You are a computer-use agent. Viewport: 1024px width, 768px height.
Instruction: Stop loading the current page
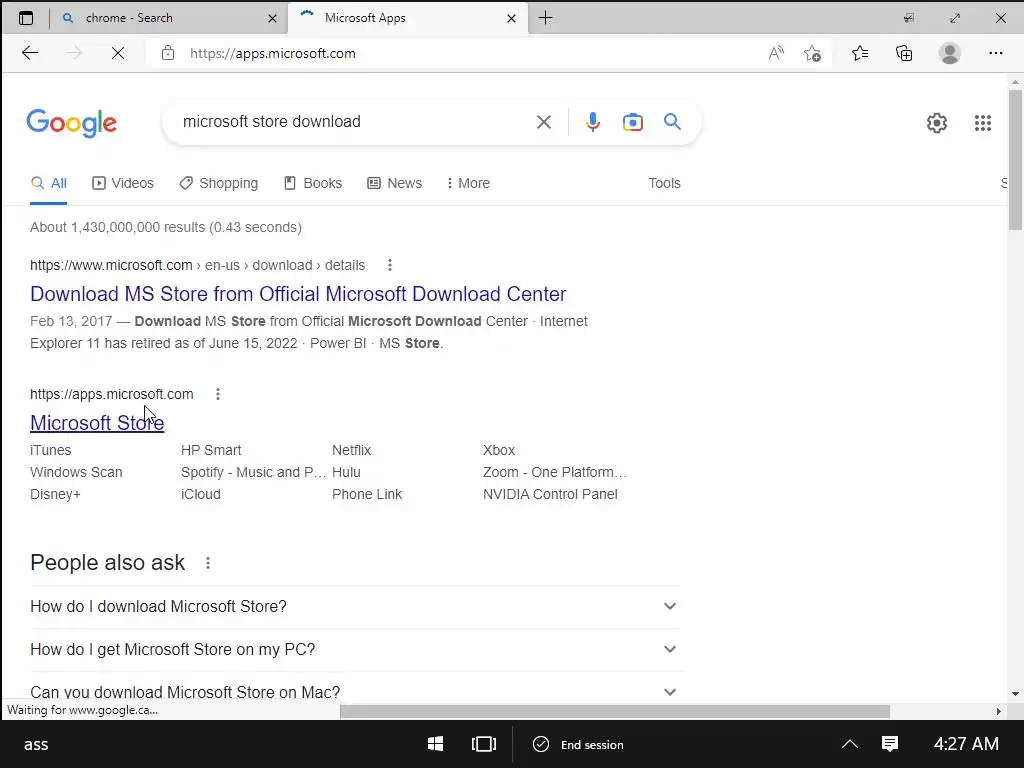tap(118, 53)
